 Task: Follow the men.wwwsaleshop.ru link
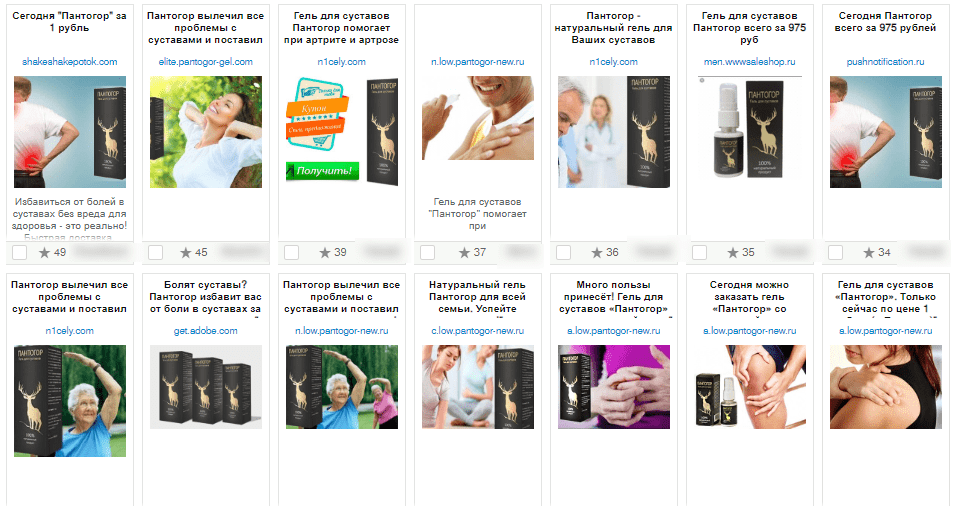tap(749, 62)
